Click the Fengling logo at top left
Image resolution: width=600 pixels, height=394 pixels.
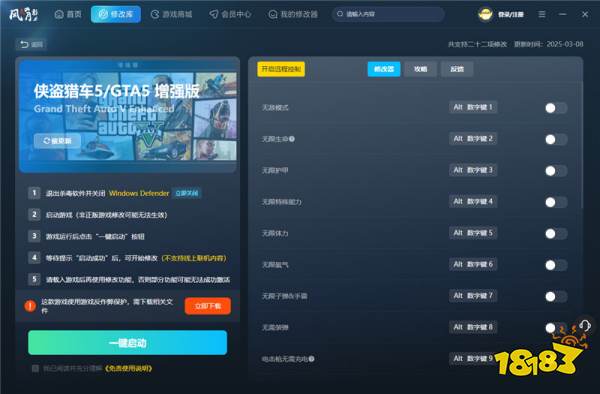[x=24, y=15]
